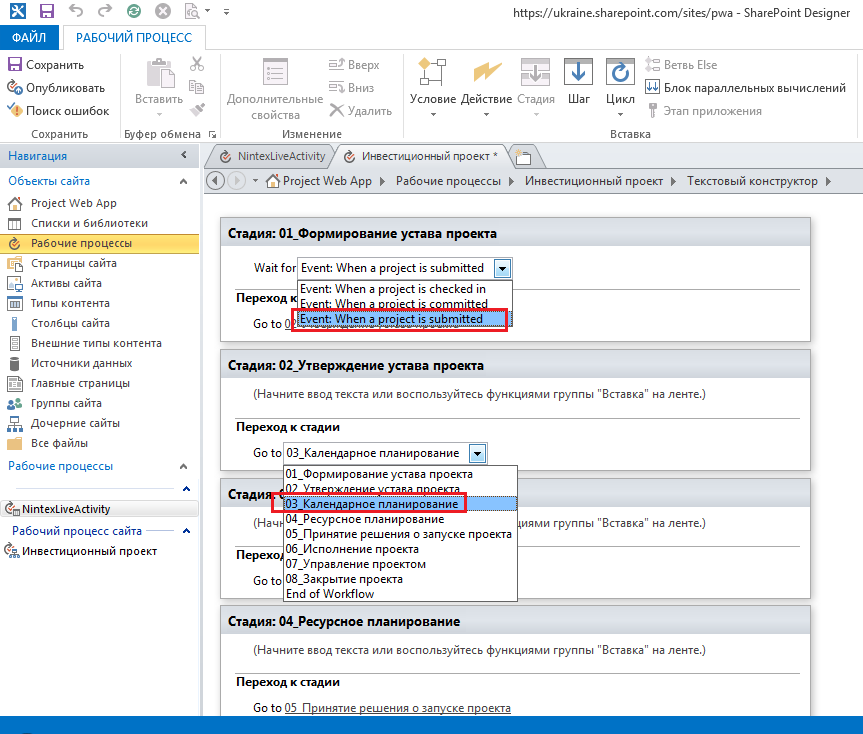Select the РАБОЧИЙ ПРОЦЕСС ribbon tab
The image size is (863, 734).
coord(134,37)
